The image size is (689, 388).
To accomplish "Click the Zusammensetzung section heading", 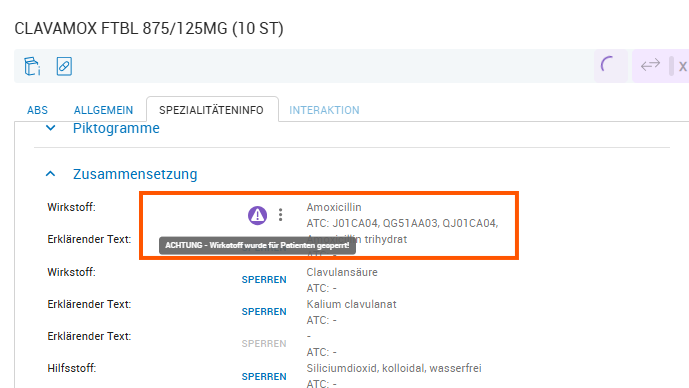I will coord(135,174).
